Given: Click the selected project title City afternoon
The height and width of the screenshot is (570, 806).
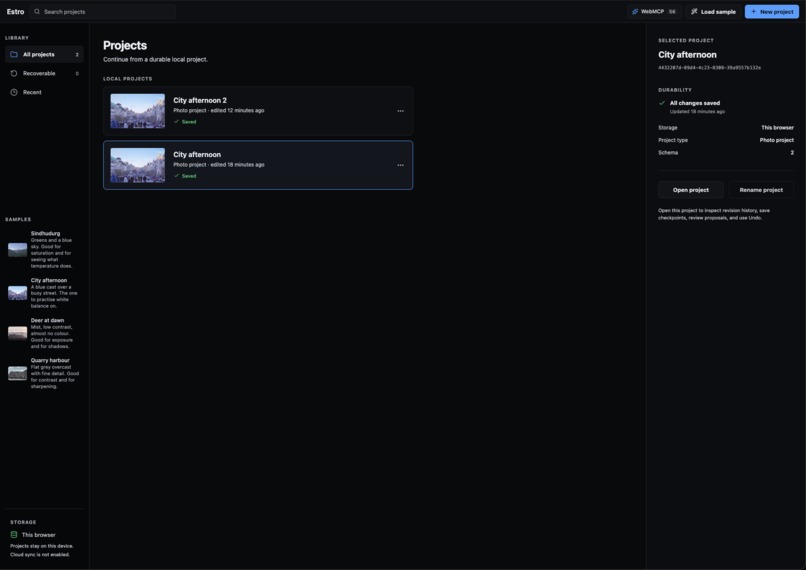Looking at the screenshot, I should (687, 54).
